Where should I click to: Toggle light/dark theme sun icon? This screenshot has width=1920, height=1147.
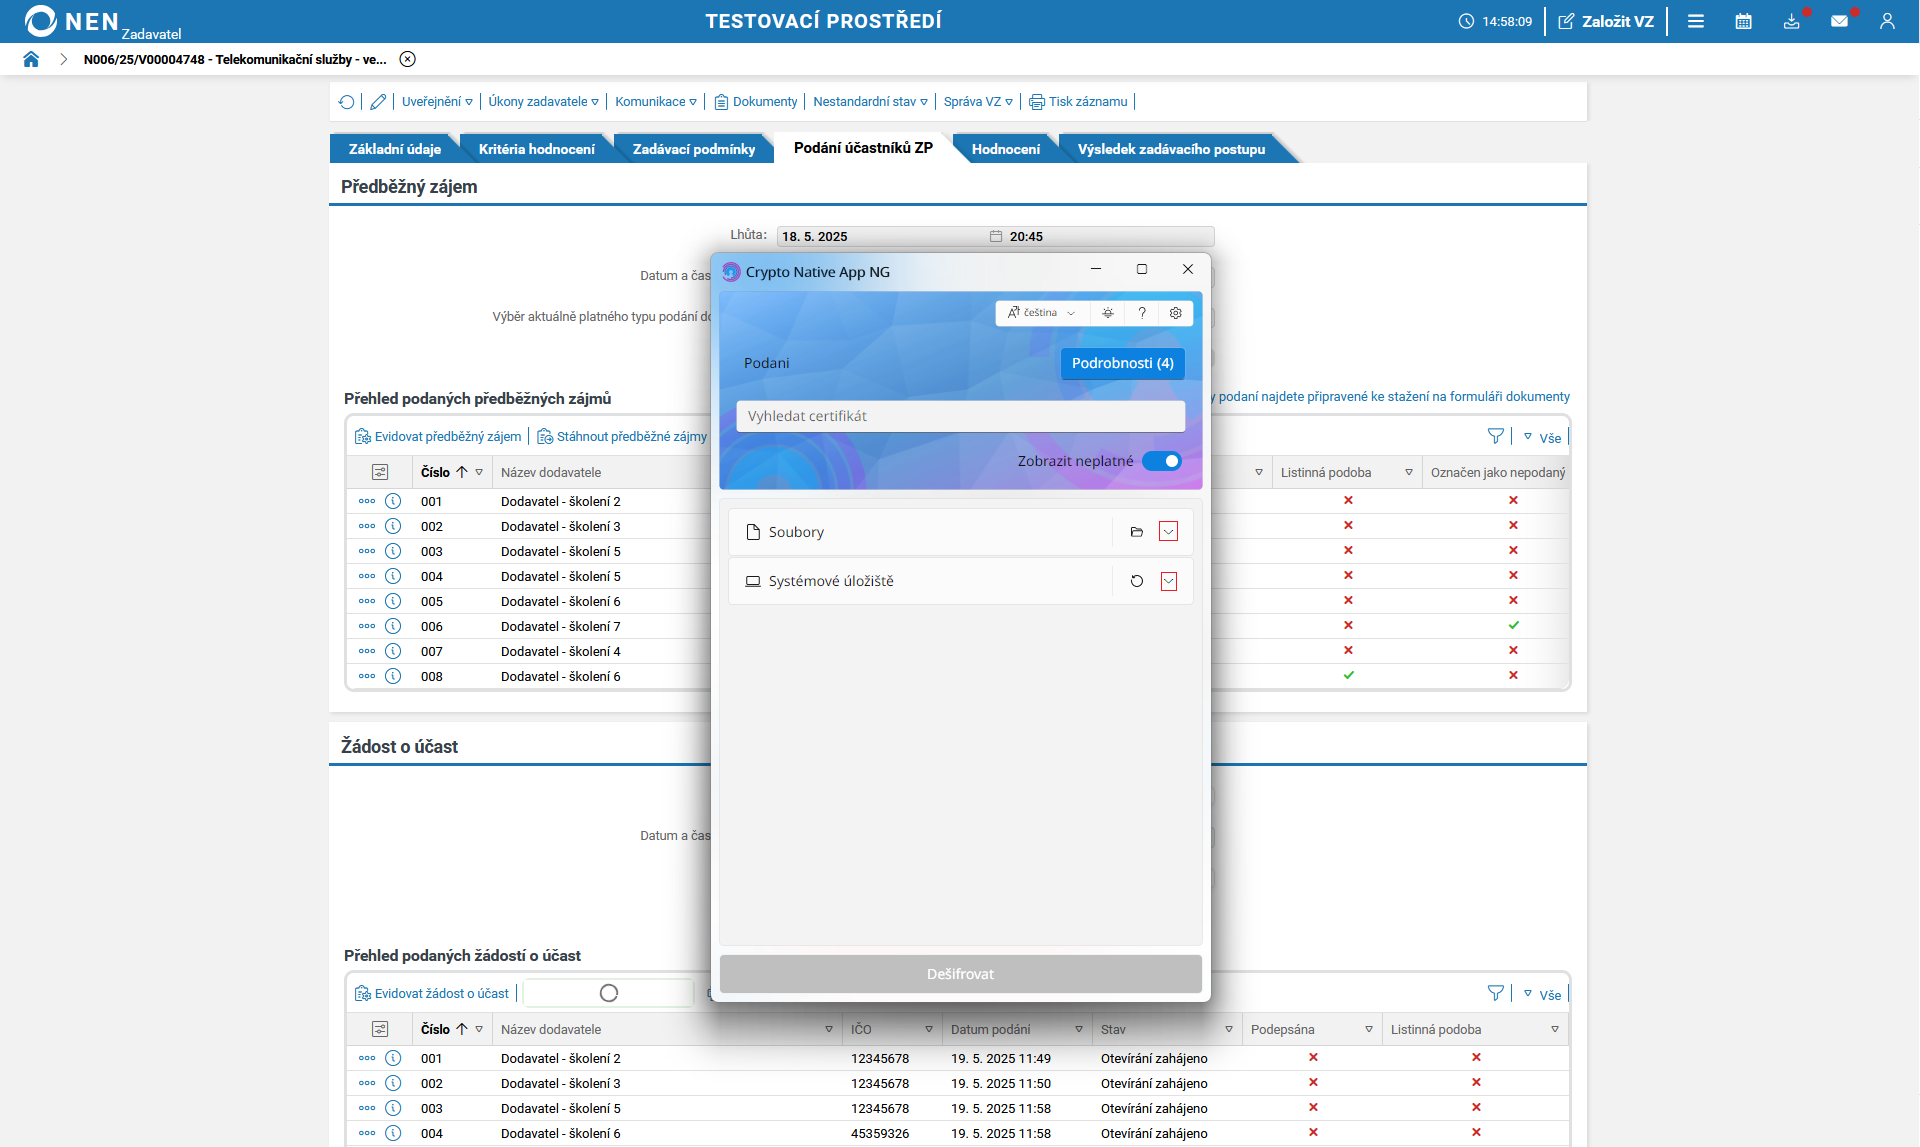click(1108, 313)
